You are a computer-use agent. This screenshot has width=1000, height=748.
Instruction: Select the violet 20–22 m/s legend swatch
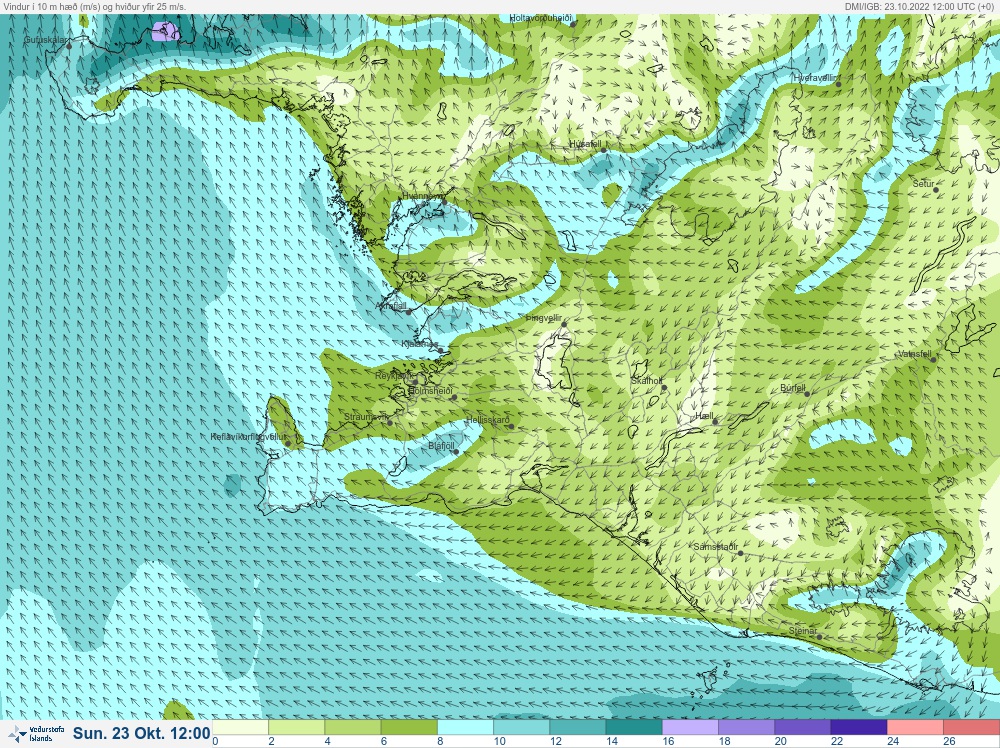pyautogui.click(x=802, y=728)
